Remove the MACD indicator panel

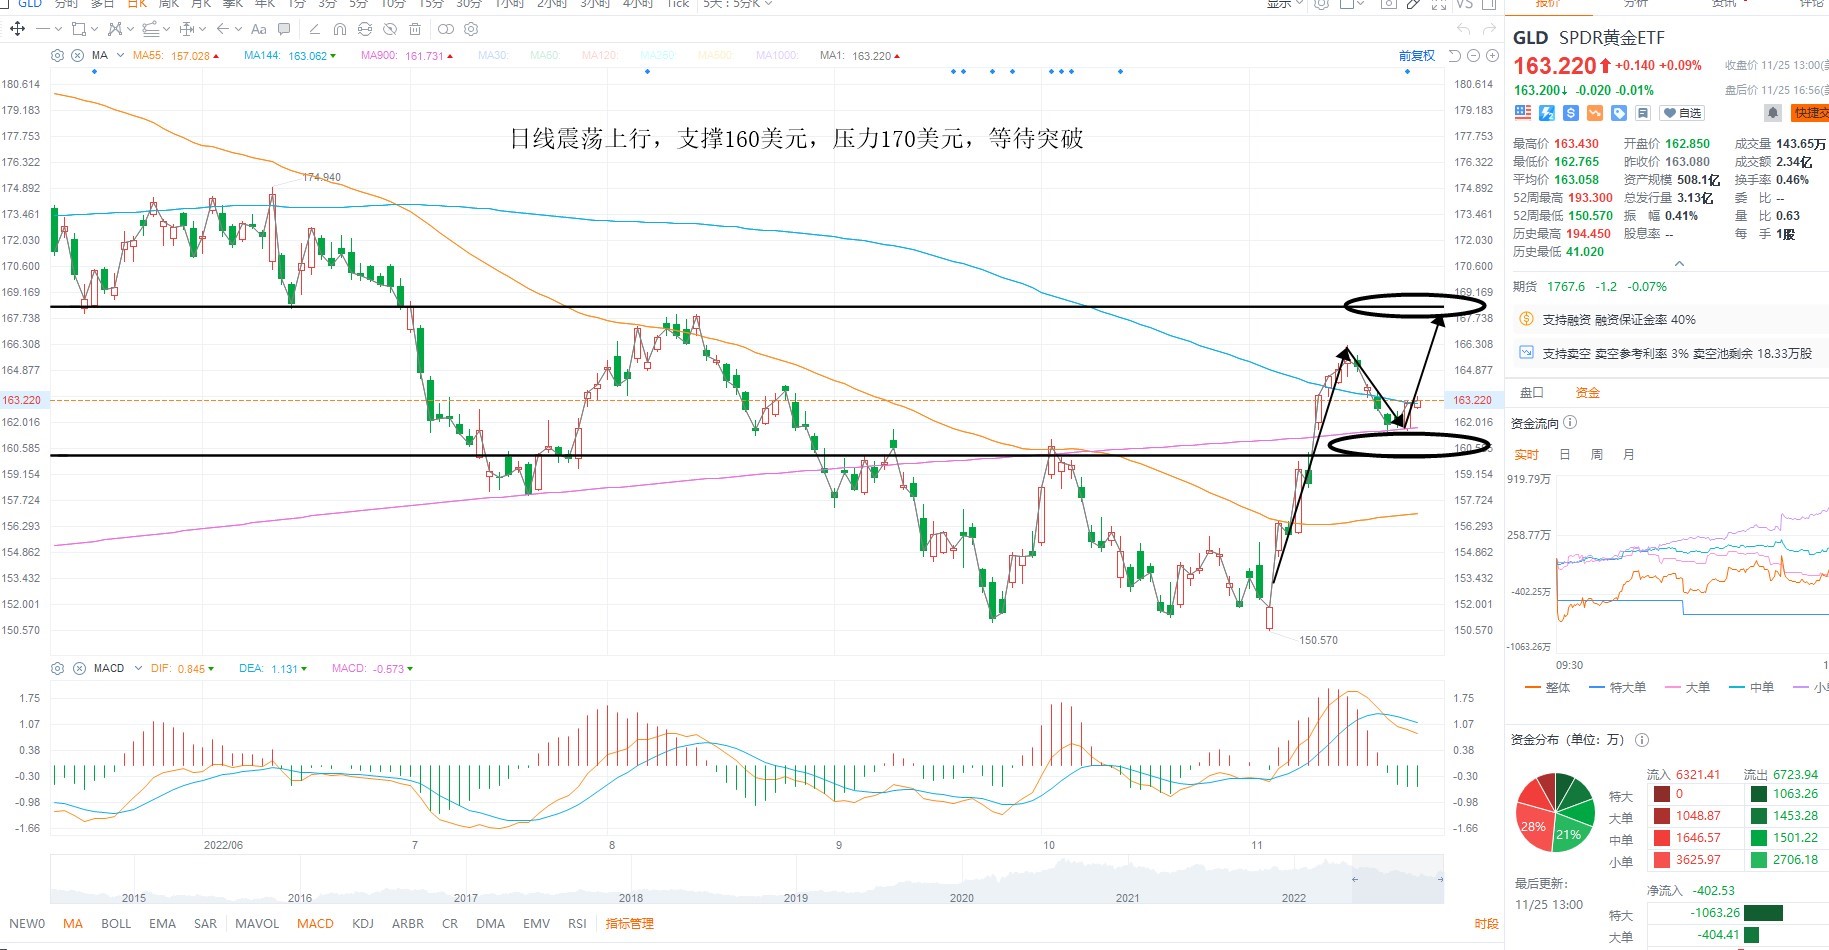pos(78,668)
